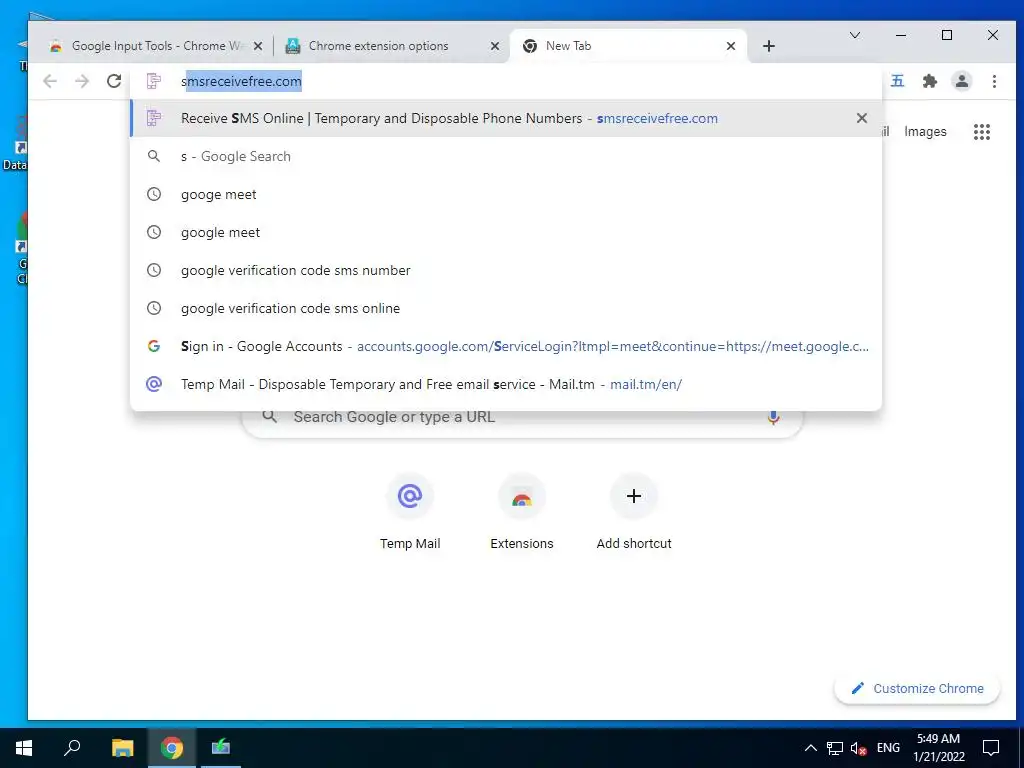Open the Windows Start menu
1024x768 pixels.
point(24,748)
